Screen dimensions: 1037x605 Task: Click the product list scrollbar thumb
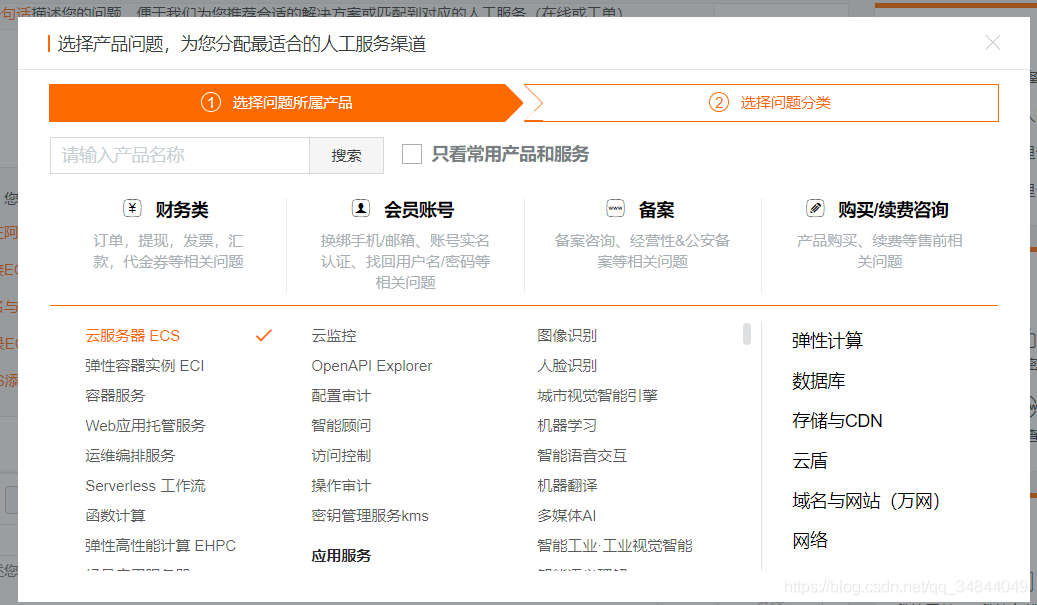(x=747, y=334)
